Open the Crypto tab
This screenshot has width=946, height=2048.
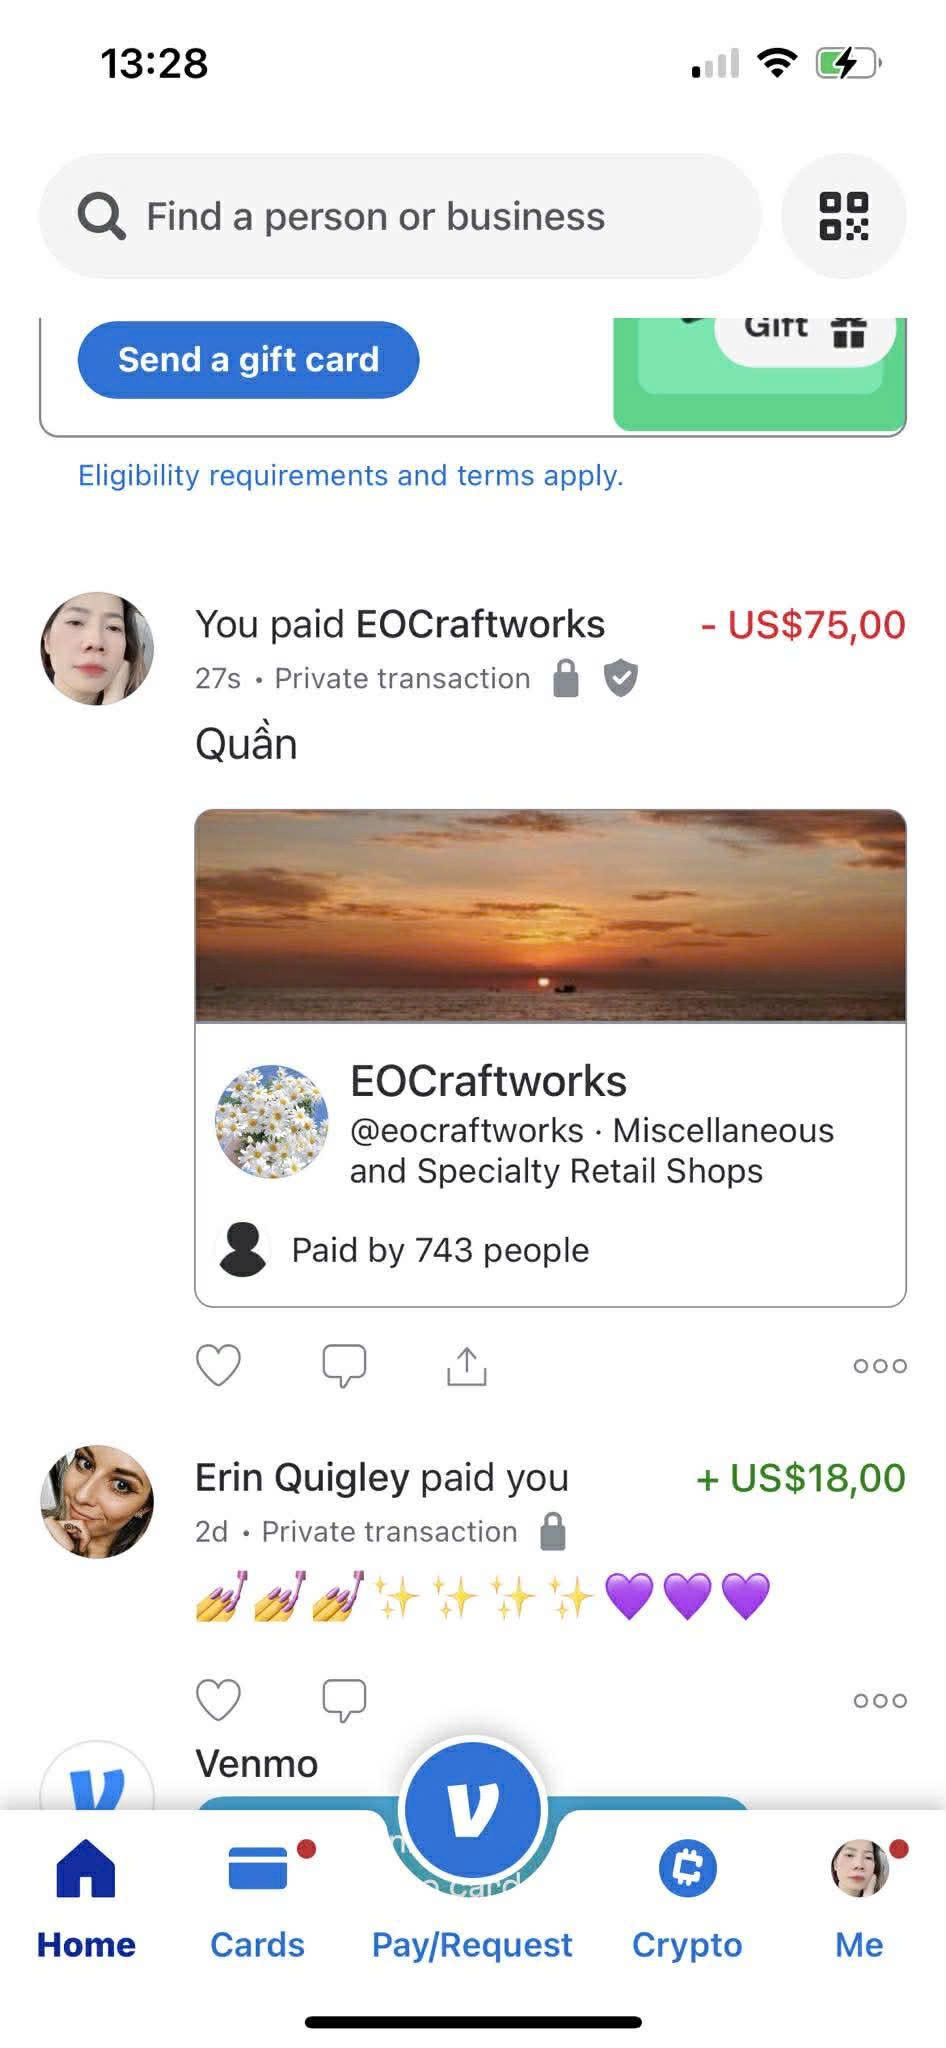687,1900
